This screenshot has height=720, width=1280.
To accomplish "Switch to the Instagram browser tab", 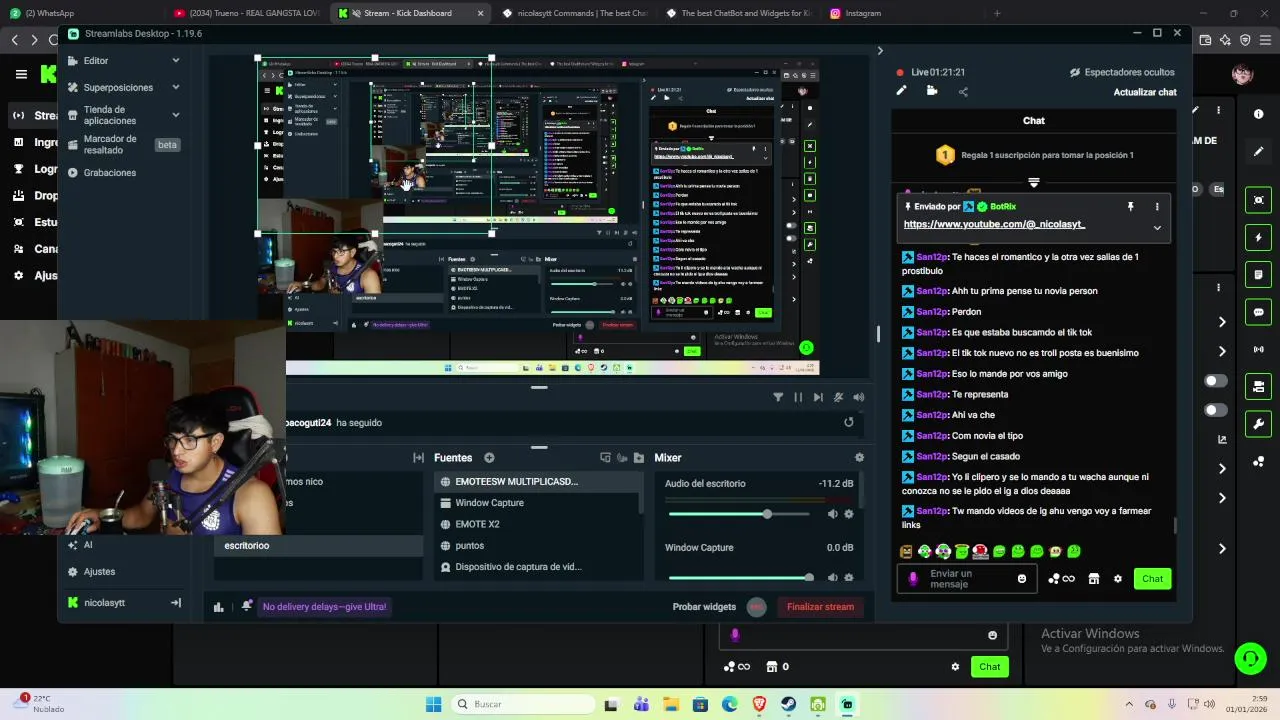I will coord(900,13).
